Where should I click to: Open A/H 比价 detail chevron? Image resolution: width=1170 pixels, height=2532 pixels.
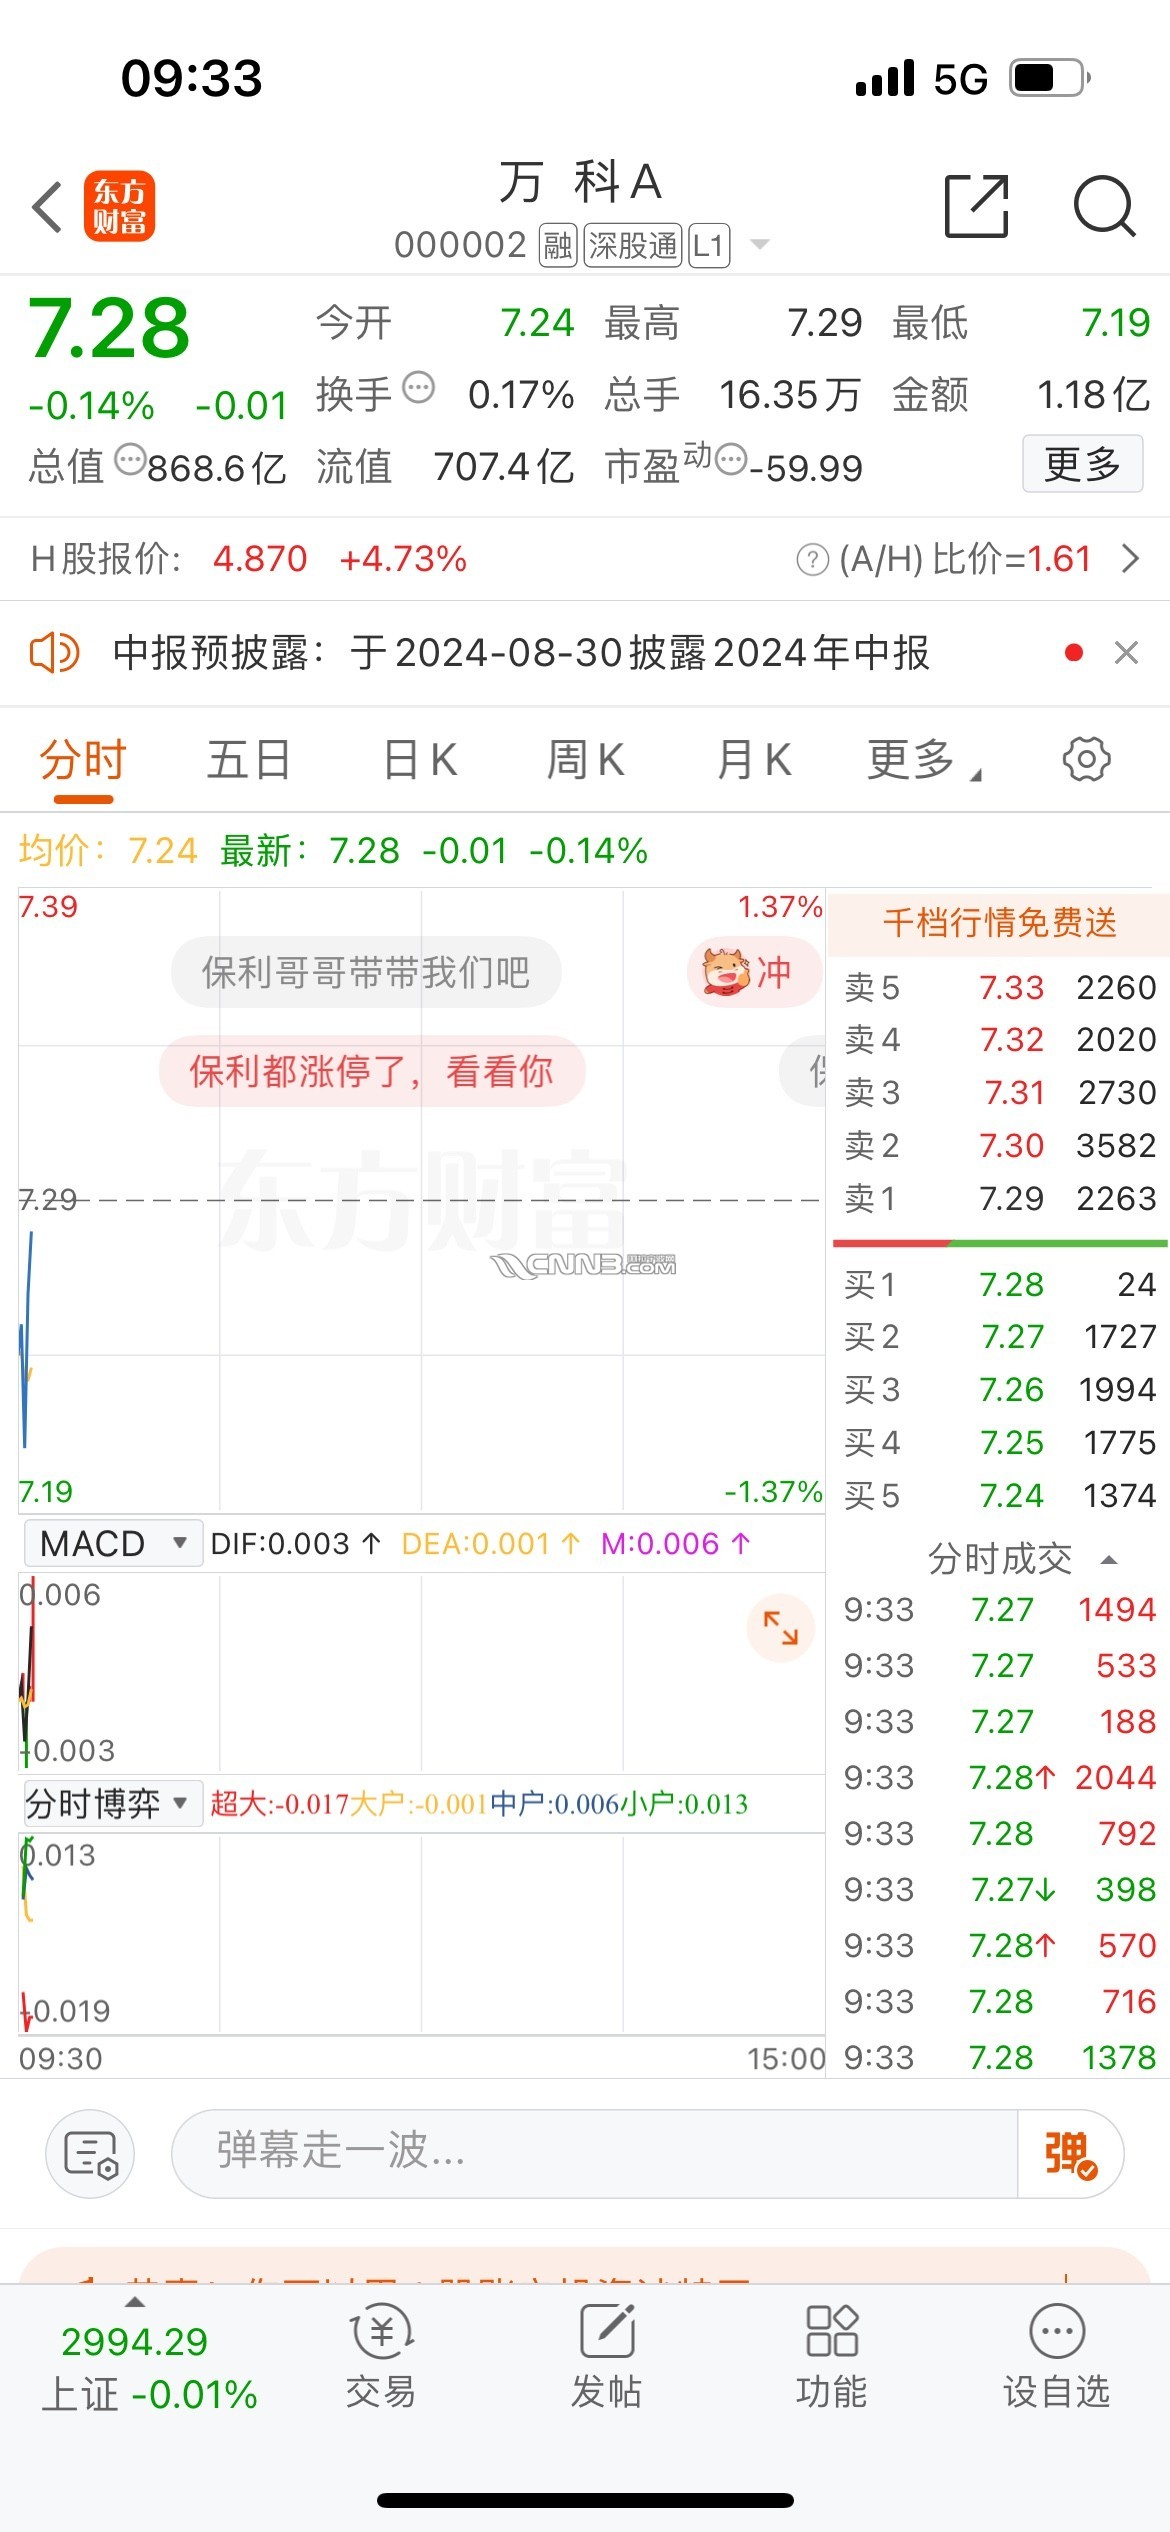click(x=1130, y=559)
